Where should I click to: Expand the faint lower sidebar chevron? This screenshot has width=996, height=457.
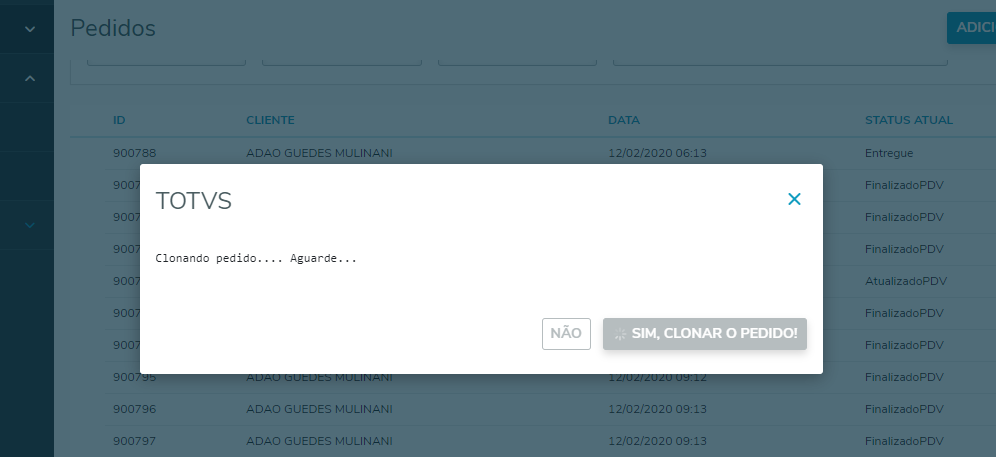click(30, 225)
